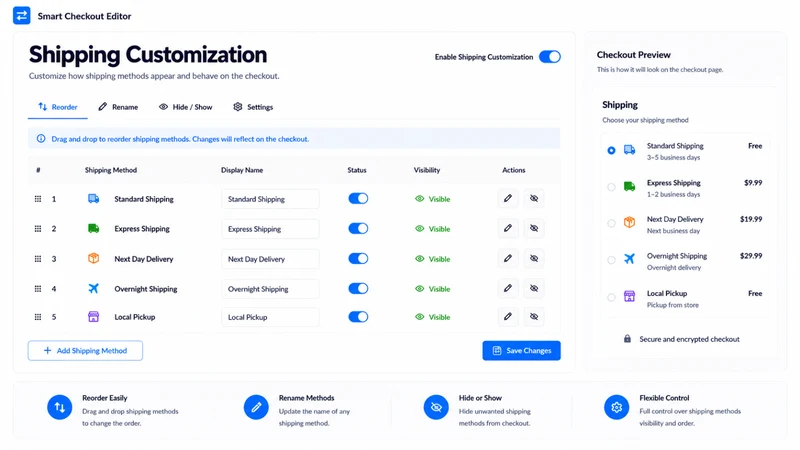Image resolution: width=800 pixels, height=450 pixels.
Task: Toggle the Local Pickup status switch
Action: click(x=358, y=316)
